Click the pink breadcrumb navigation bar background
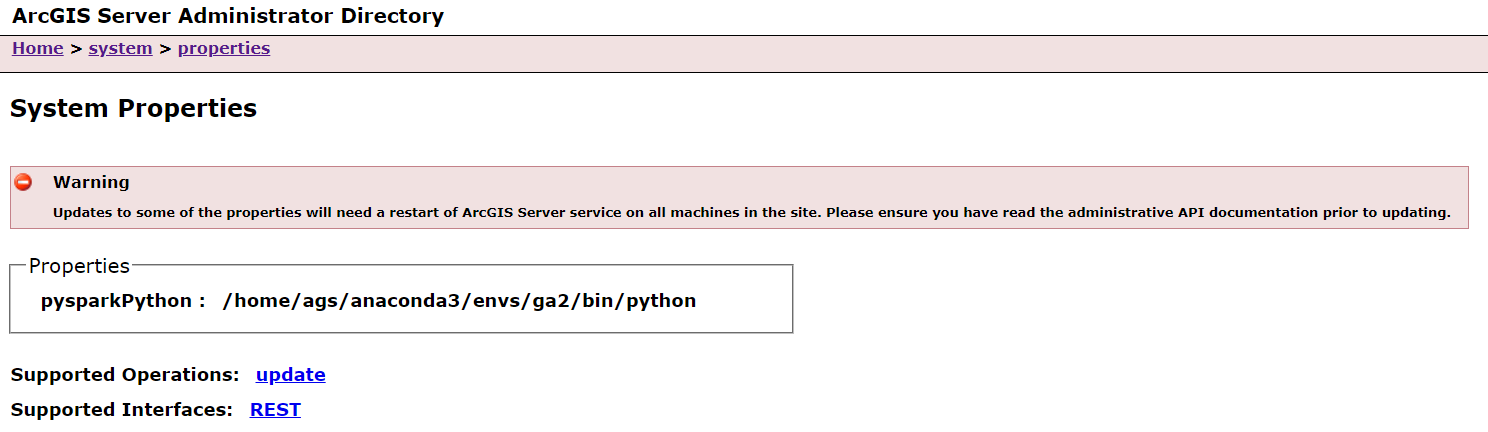Image resolution: width=1488 pixels, height=432 pixels. 800,54
